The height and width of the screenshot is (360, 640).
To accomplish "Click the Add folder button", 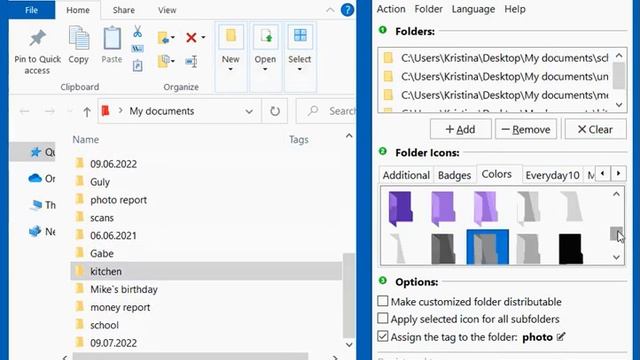I will [x=460, y=129].
